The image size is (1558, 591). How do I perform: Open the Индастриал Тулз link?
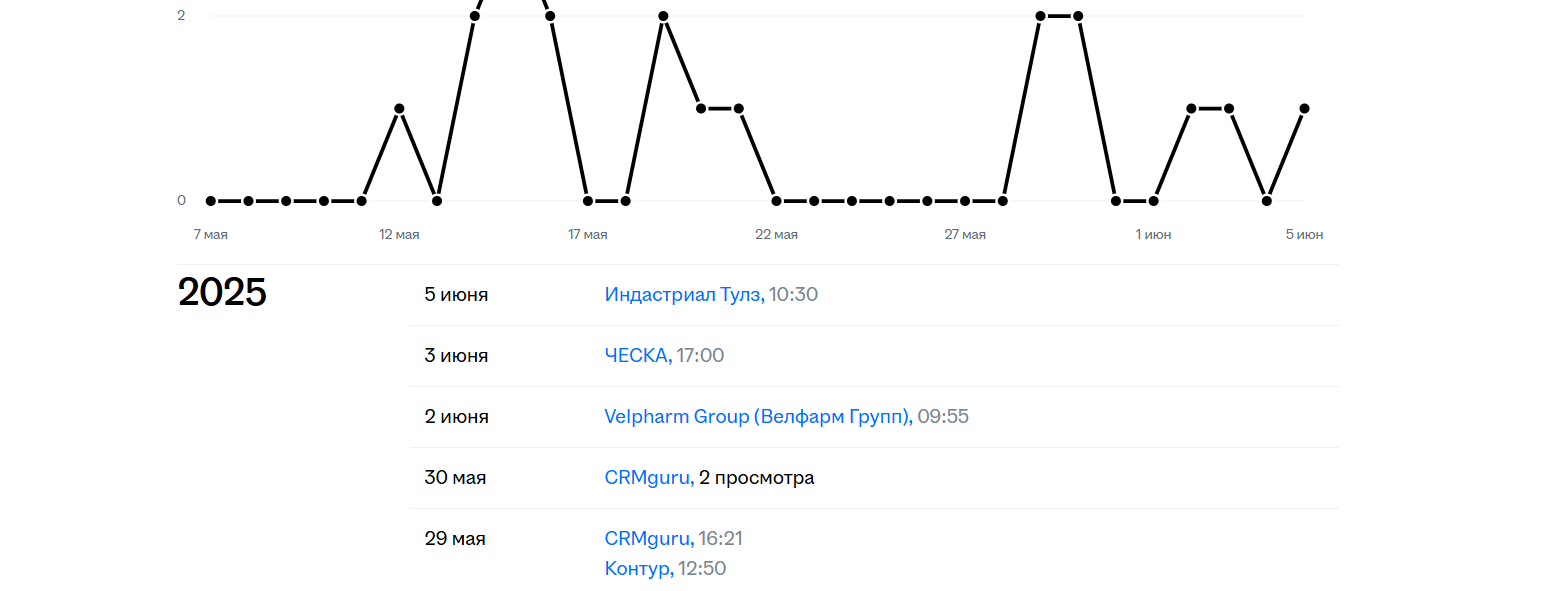pos(683,295)
